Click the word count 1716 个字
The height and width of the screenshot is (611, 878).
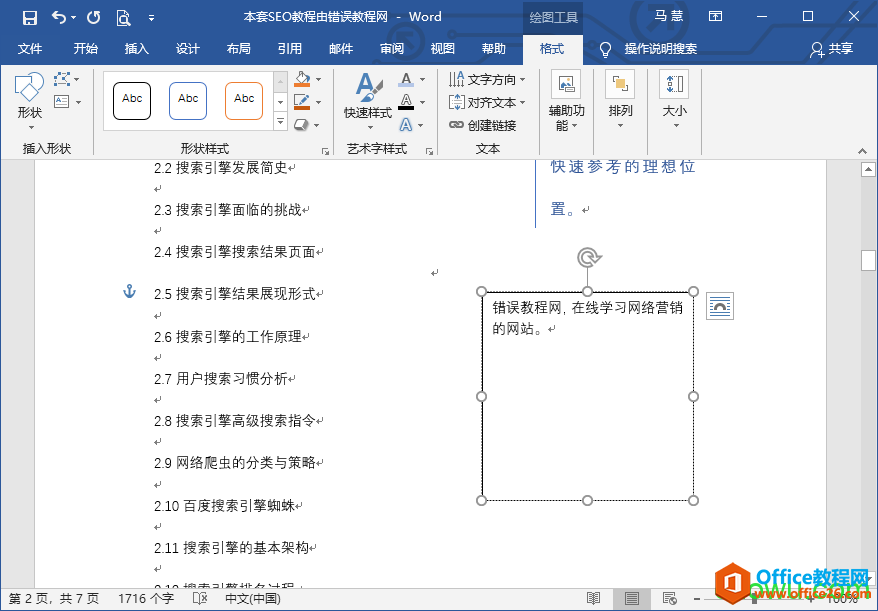pyautogui.click(x=146, y=599)
